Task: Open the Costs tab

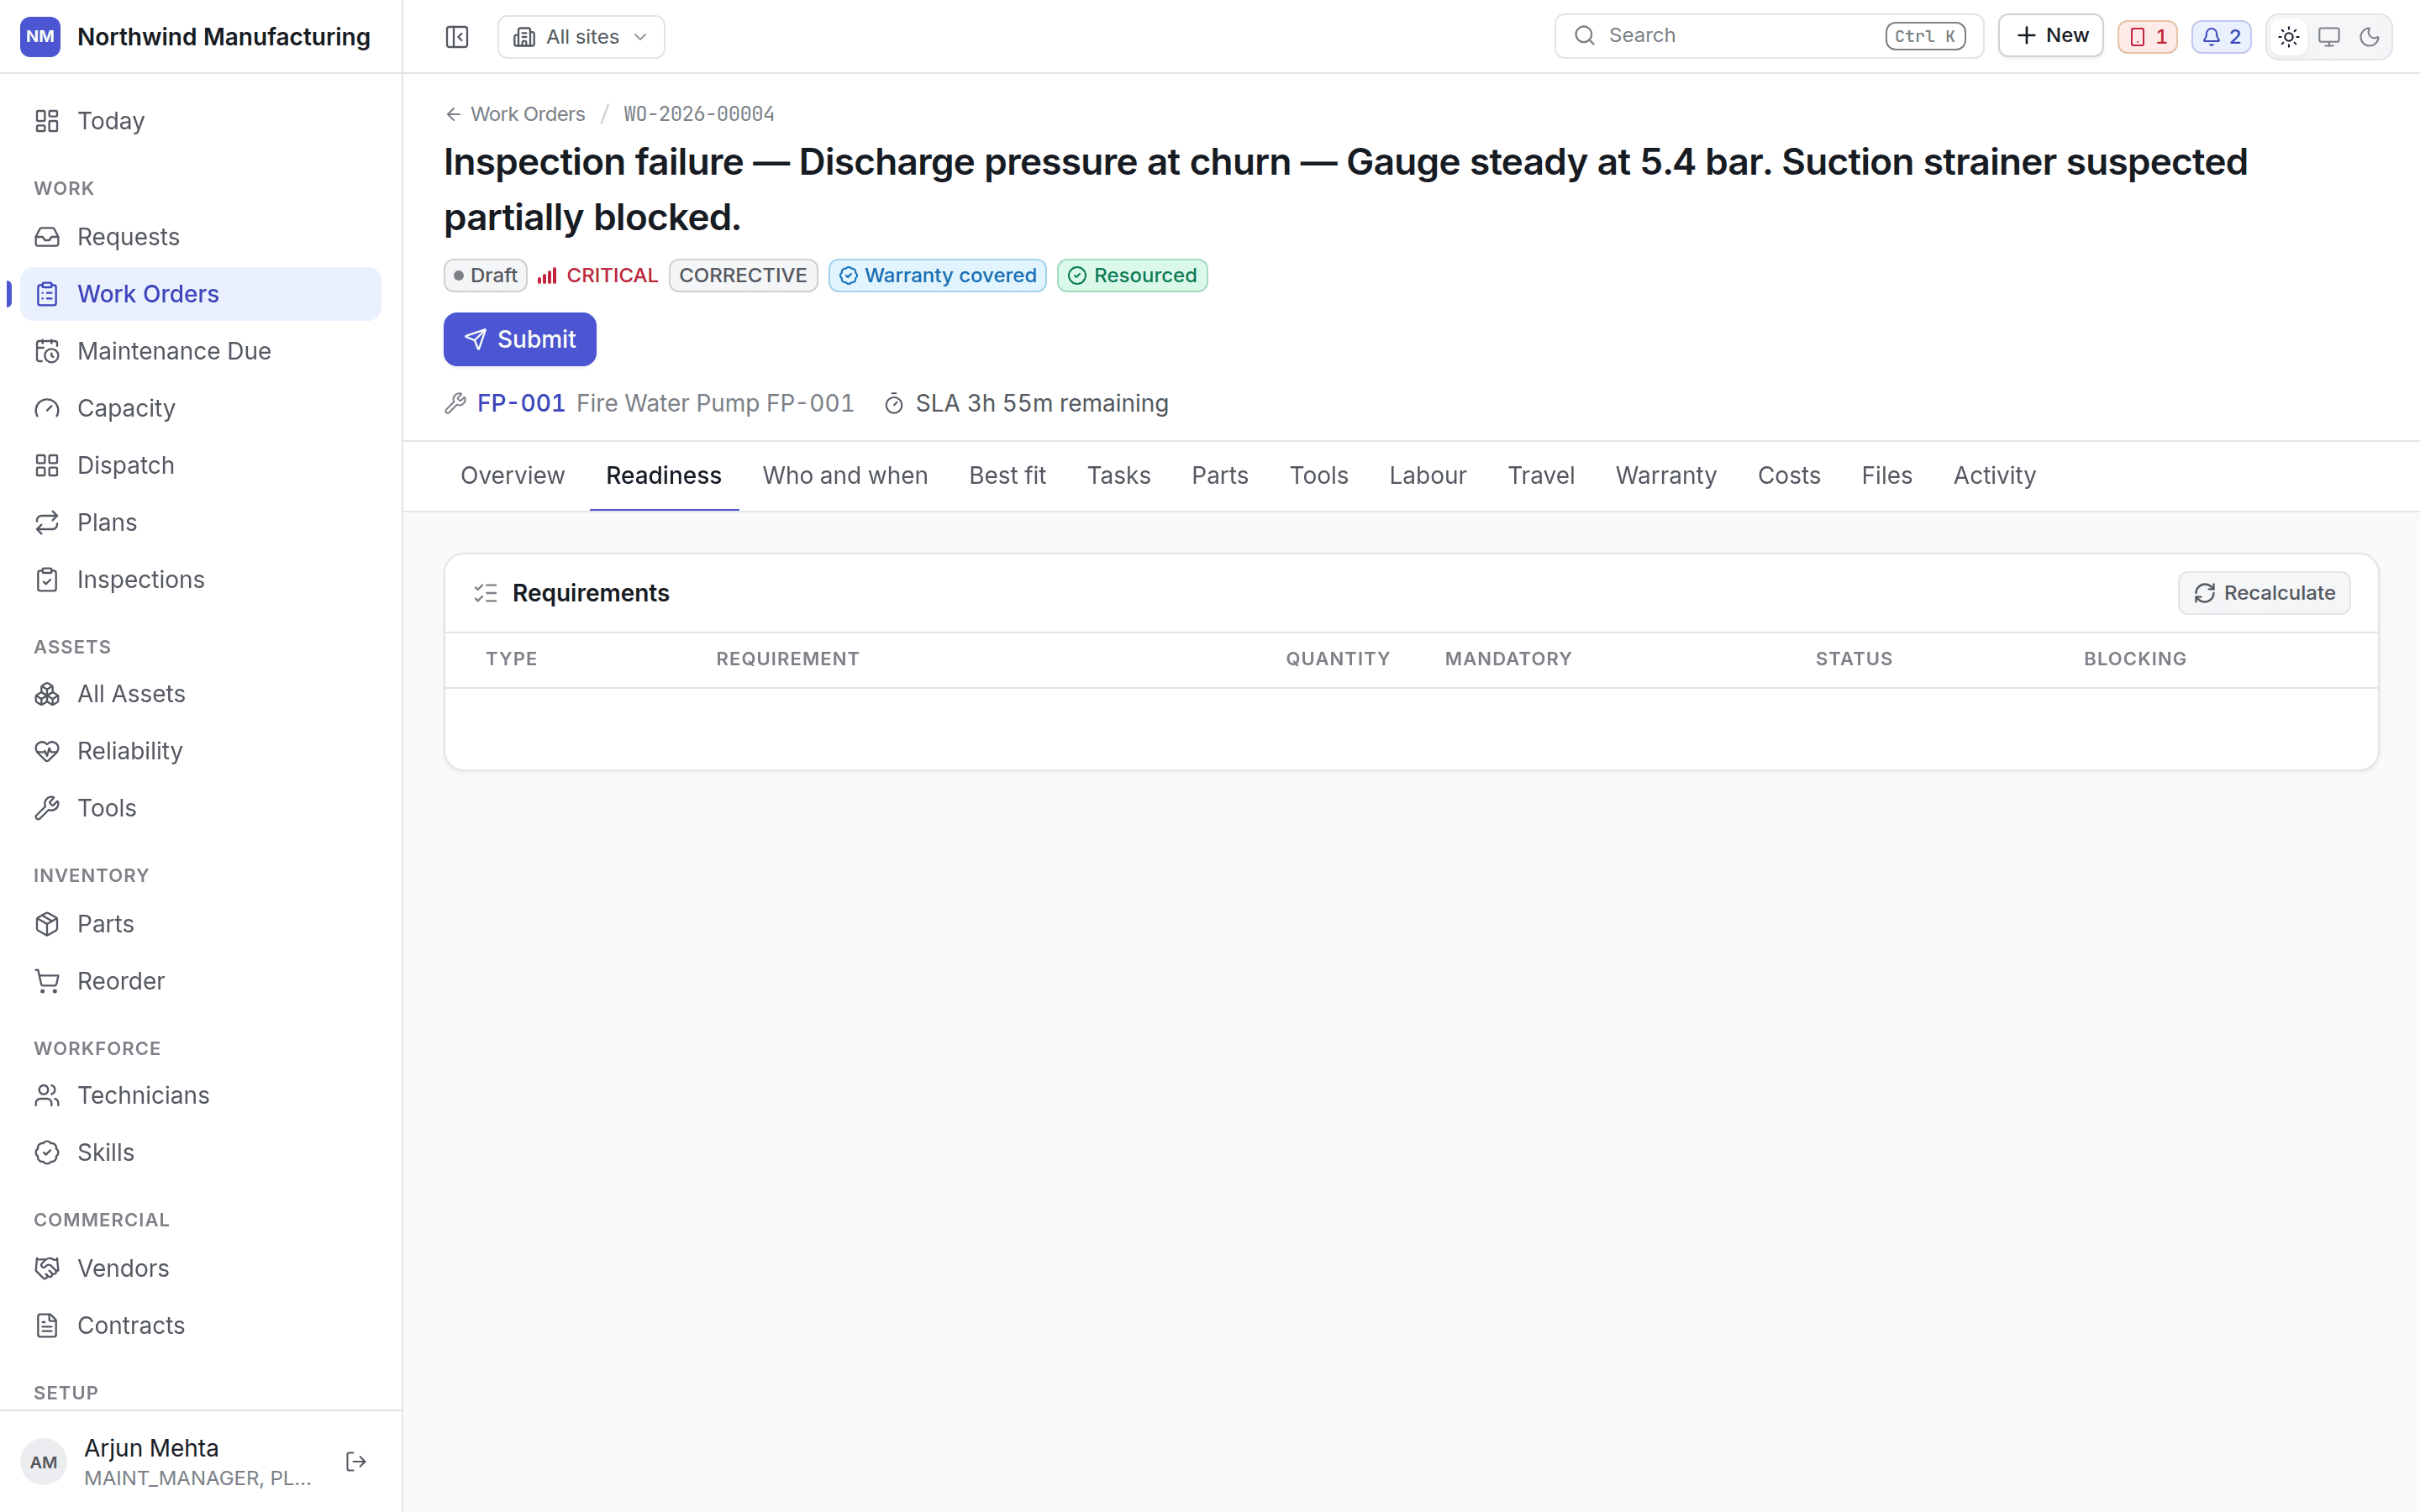Action: point(1788,476)
